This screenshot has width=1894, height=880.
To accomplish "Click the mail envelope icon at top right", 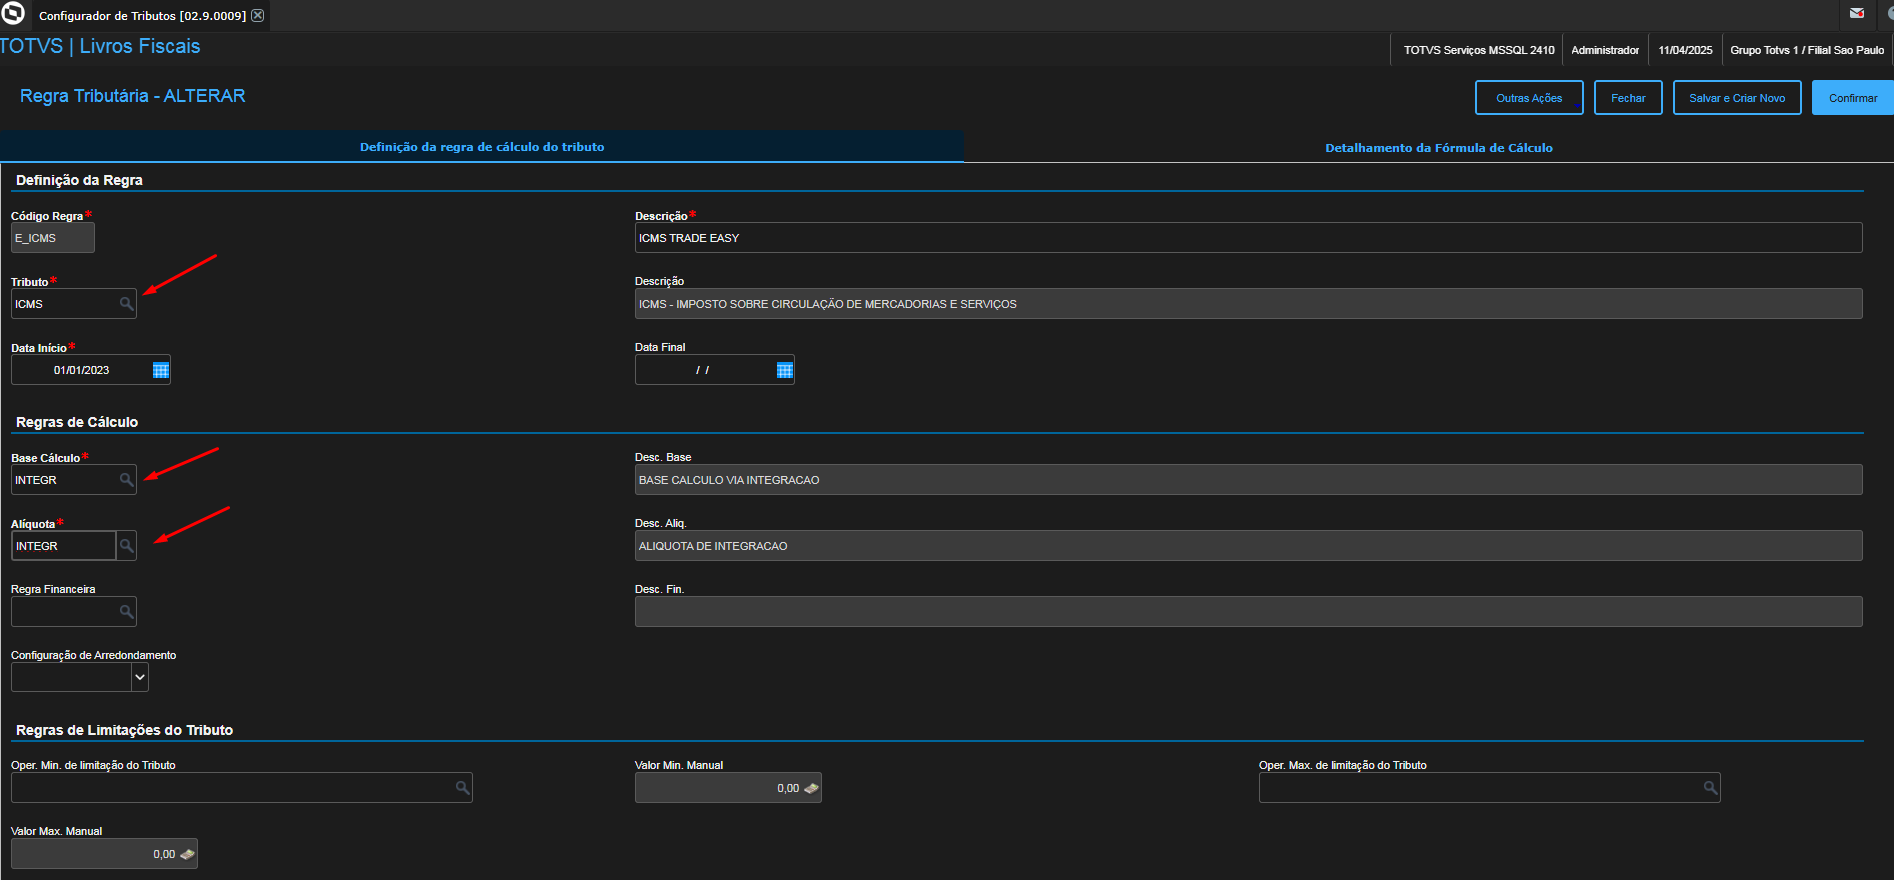I will [x=1857, y=13].
